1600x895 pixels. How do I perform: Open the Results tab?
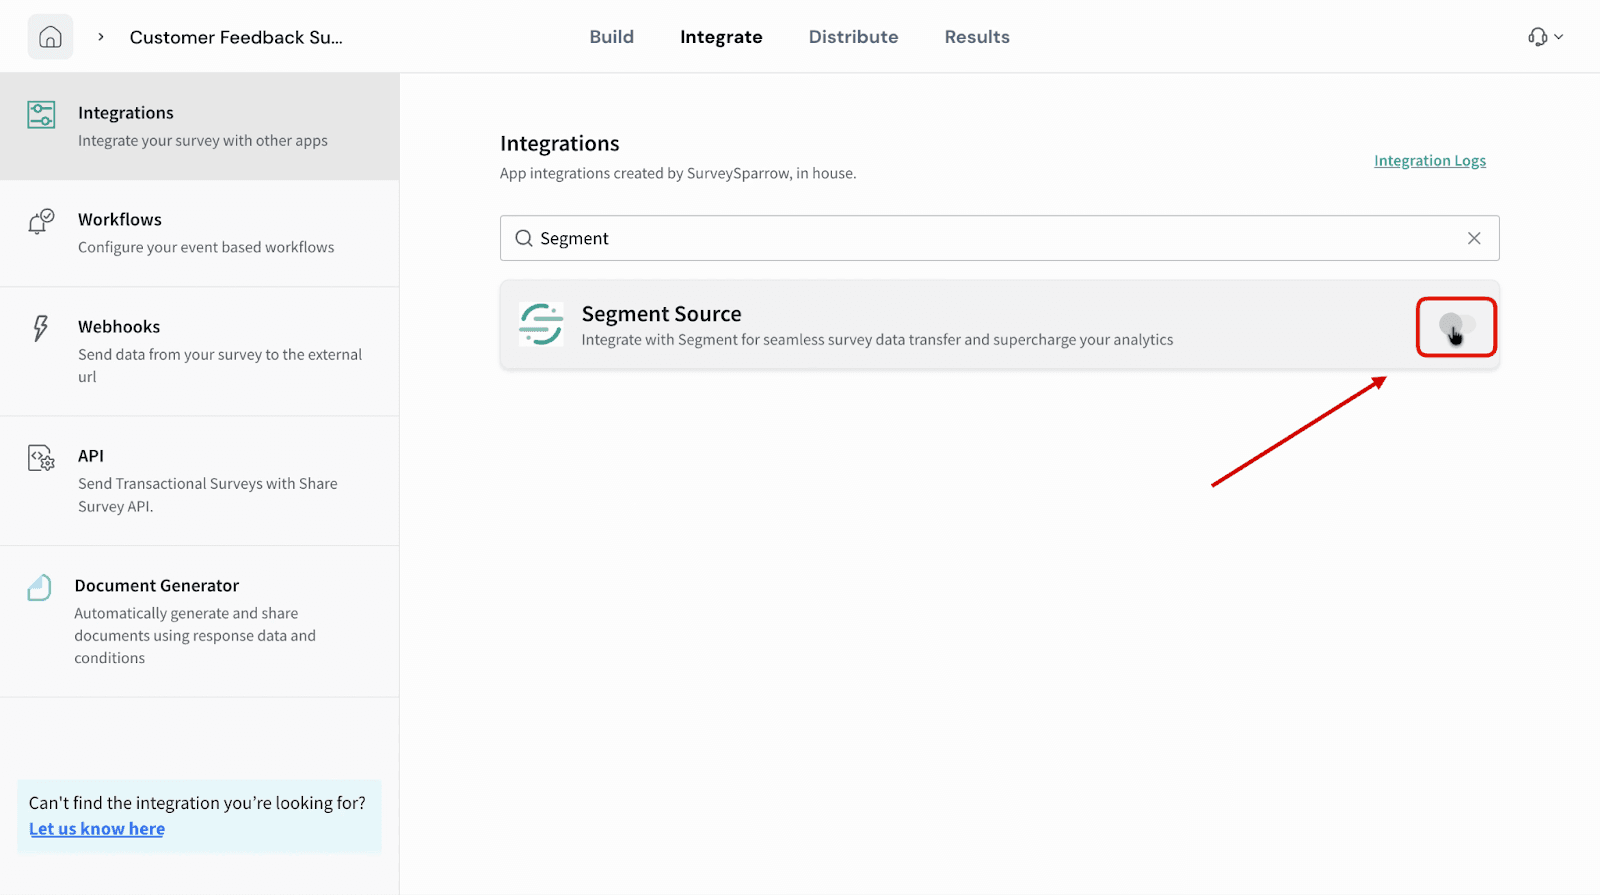click(x=977, y=37)
